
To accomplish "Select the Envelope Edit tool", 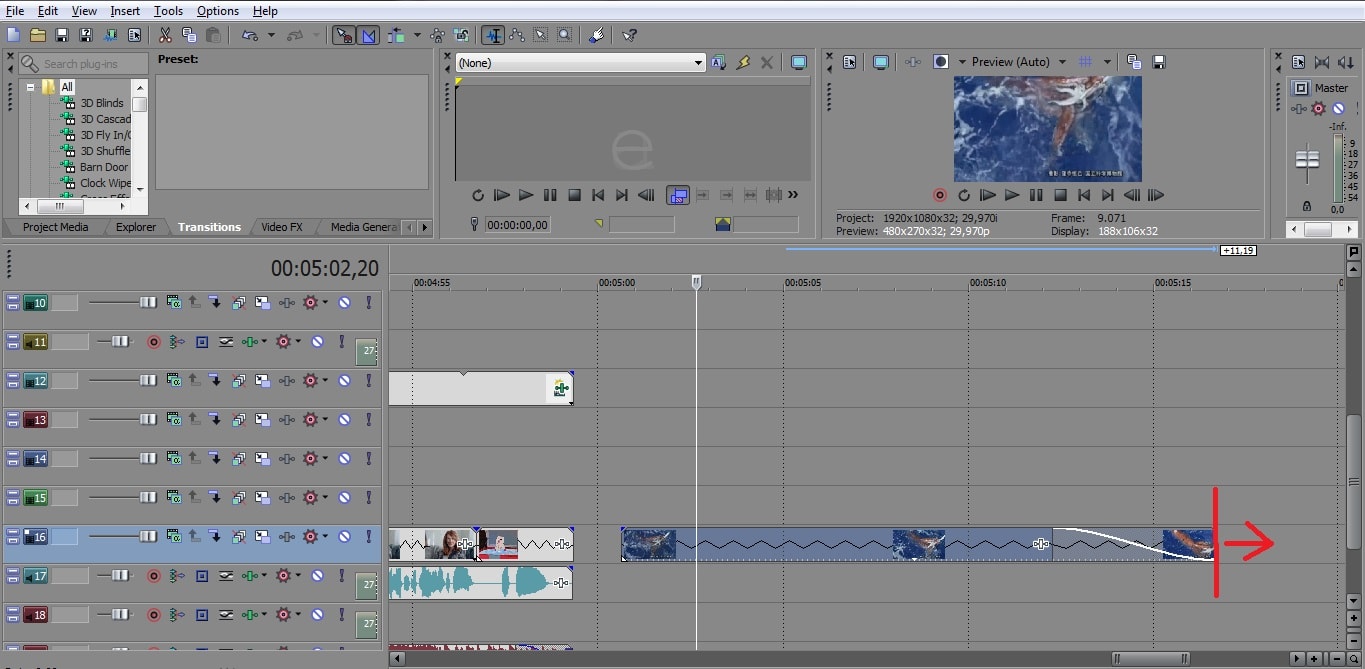I will pos(517,35).
